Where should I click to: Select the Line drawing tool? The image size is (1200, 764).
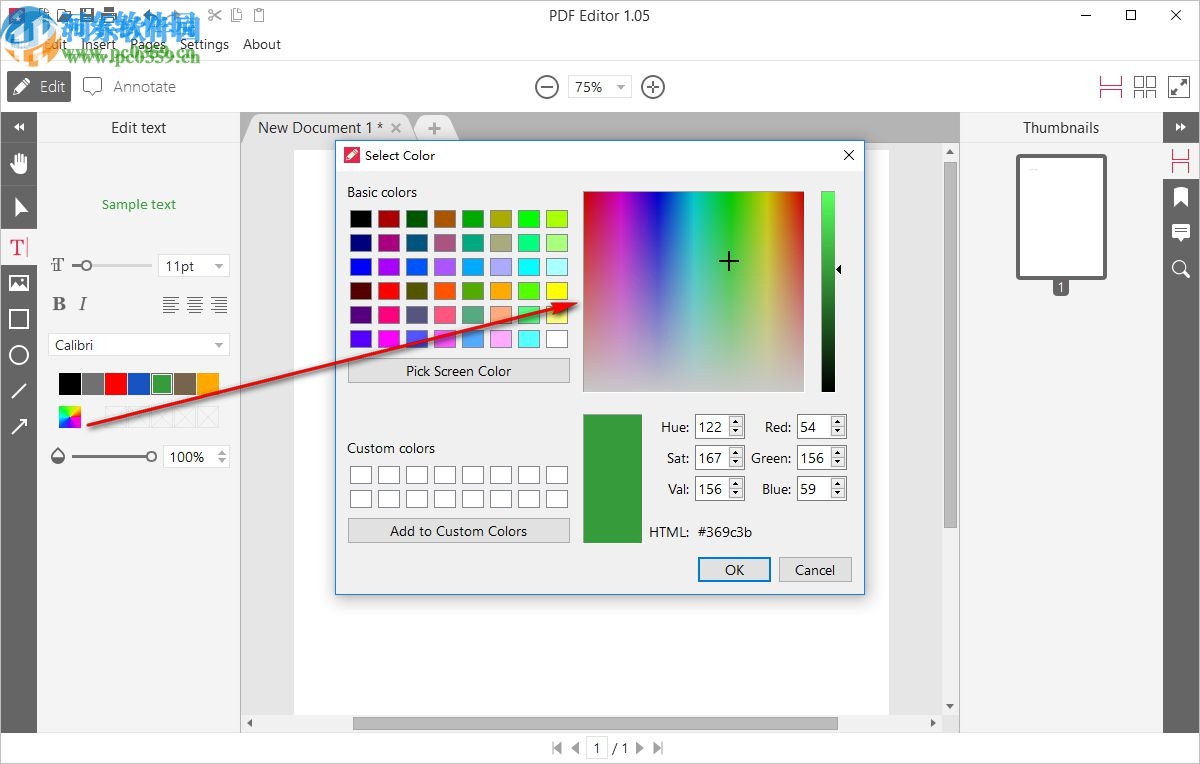tap(18, 391)
